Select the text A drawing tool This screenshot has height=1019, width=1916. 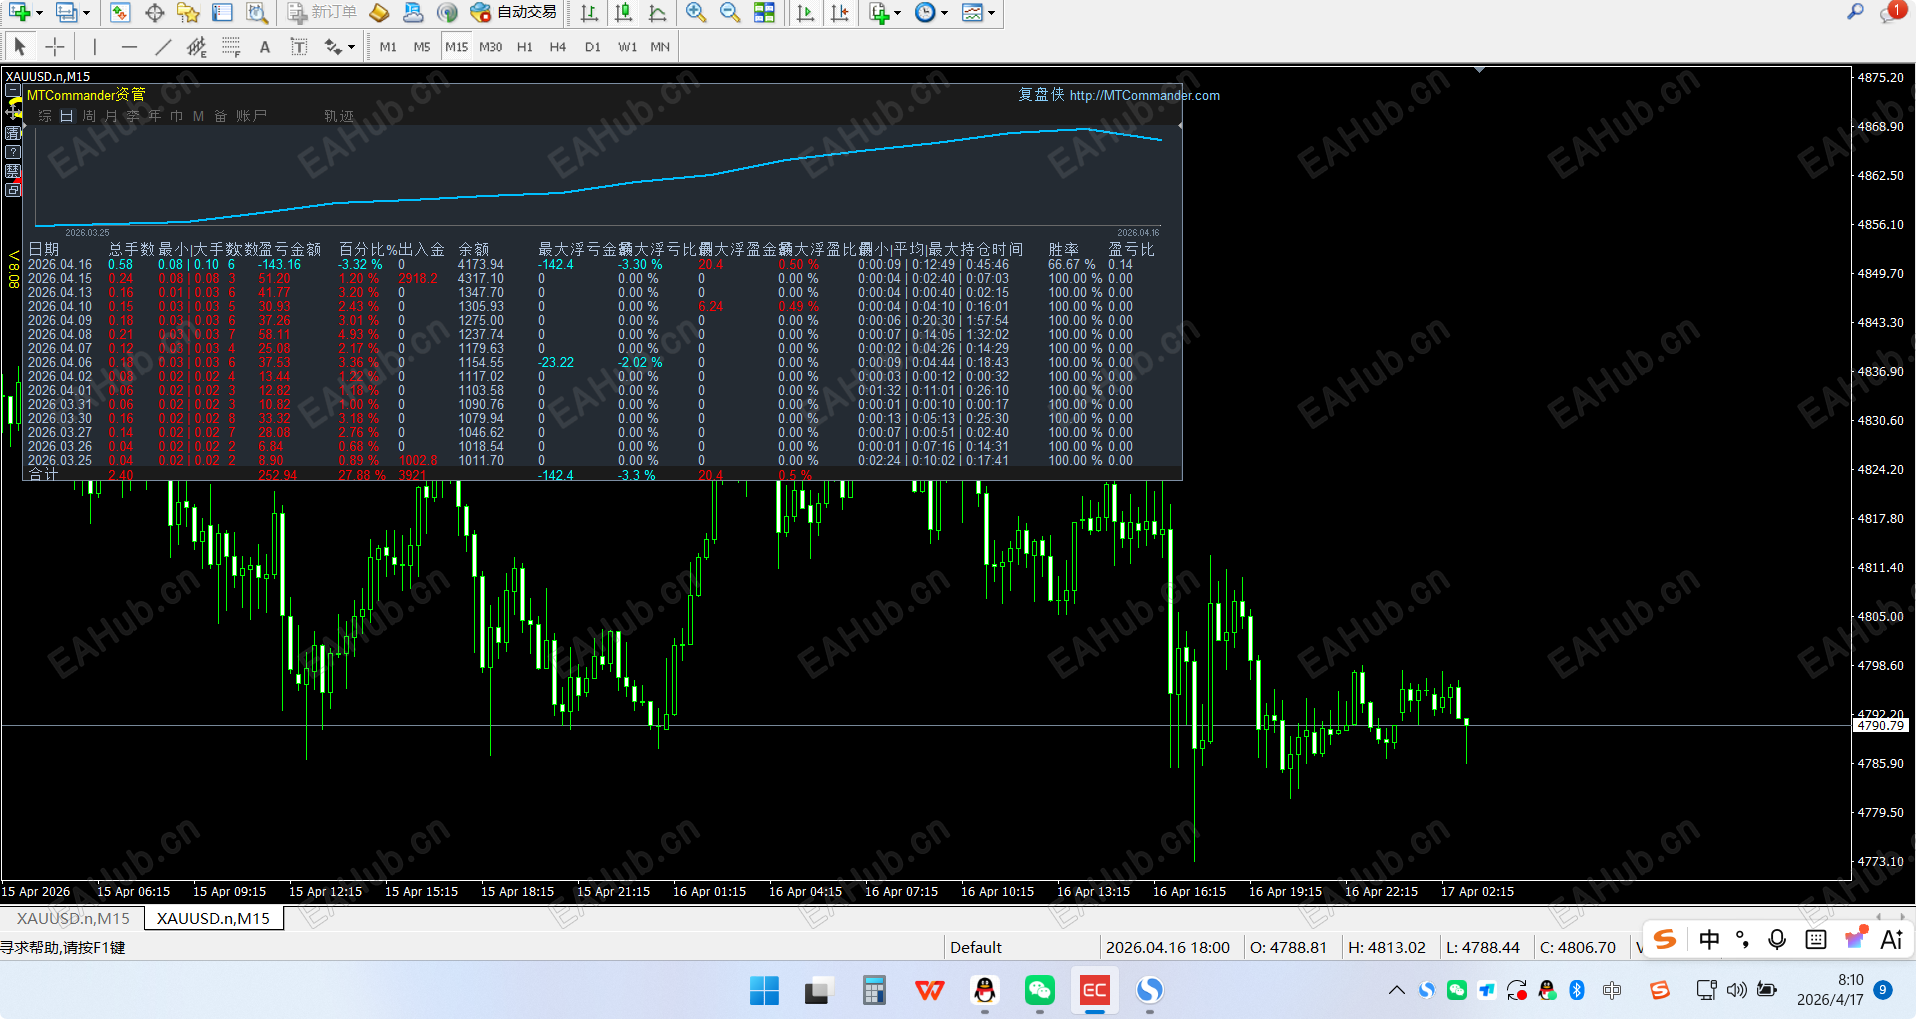[x=265, y=46]
